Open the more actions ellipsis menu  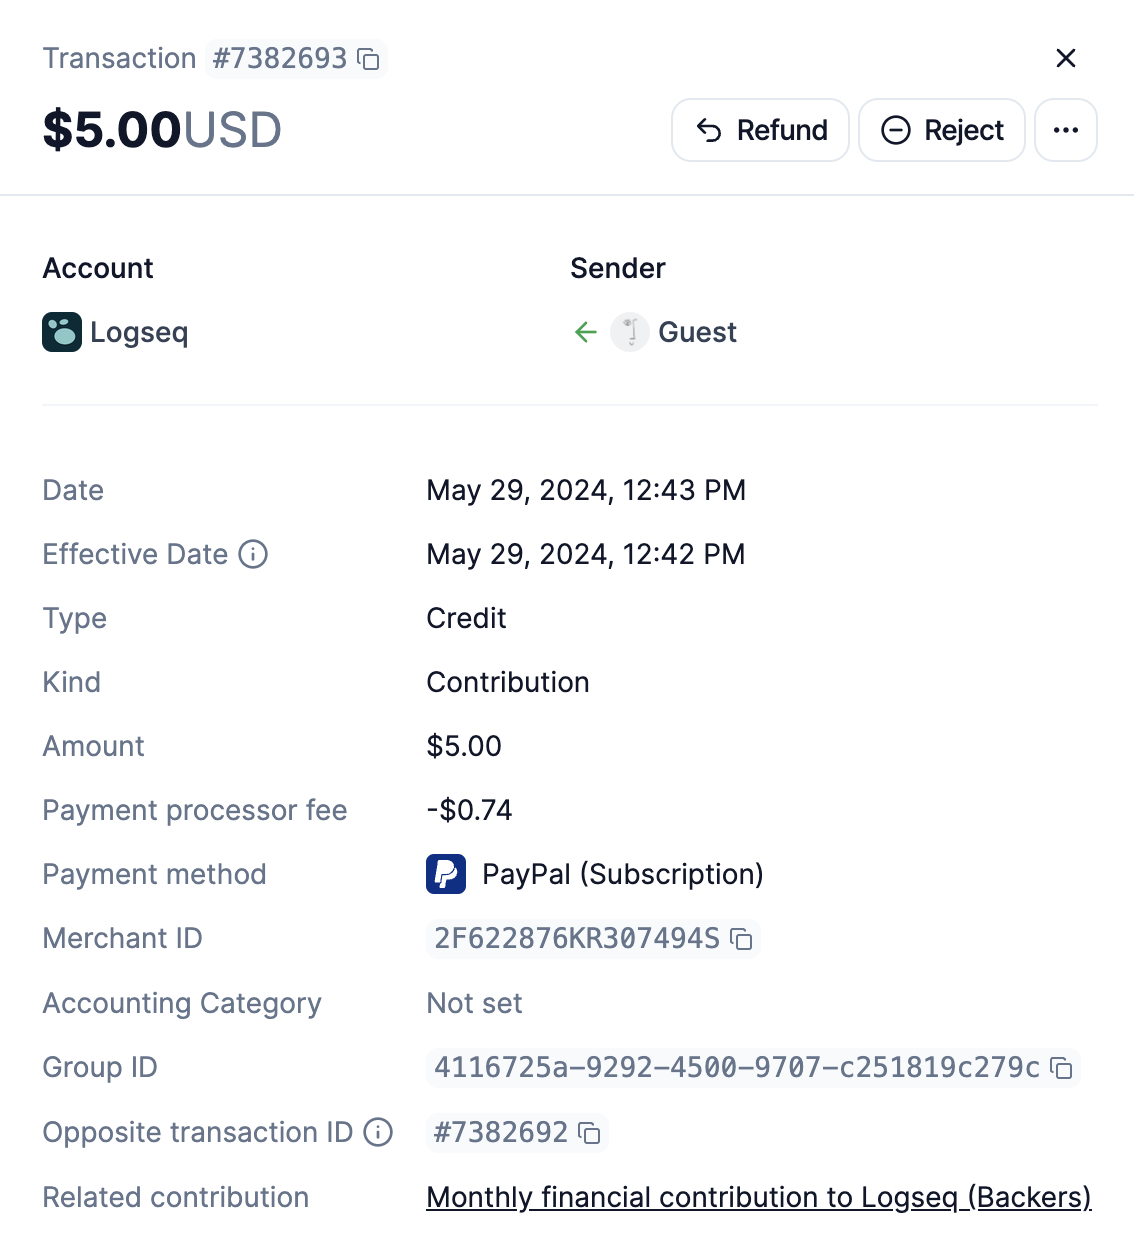[1066, 130]
